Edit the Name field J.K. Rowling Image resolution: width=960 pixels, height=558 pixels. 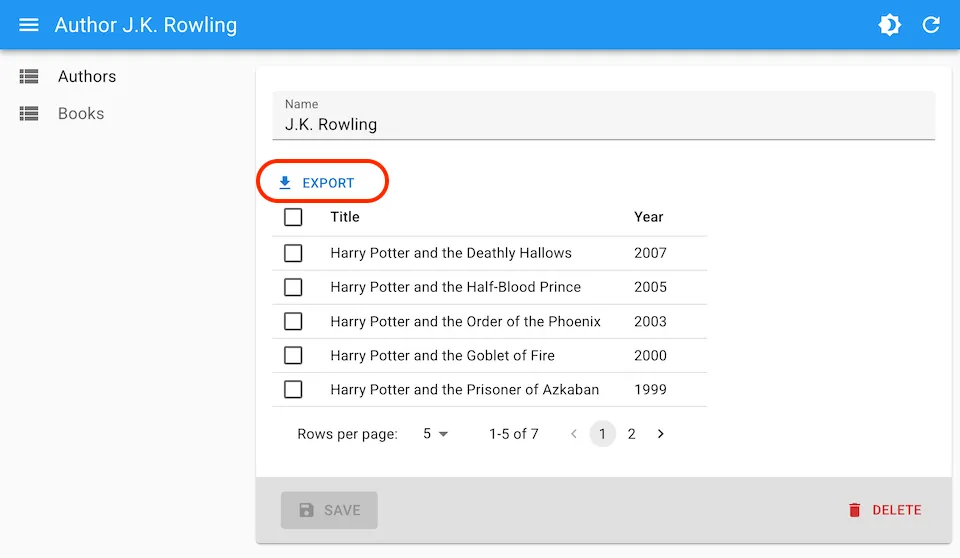[604, 116]
